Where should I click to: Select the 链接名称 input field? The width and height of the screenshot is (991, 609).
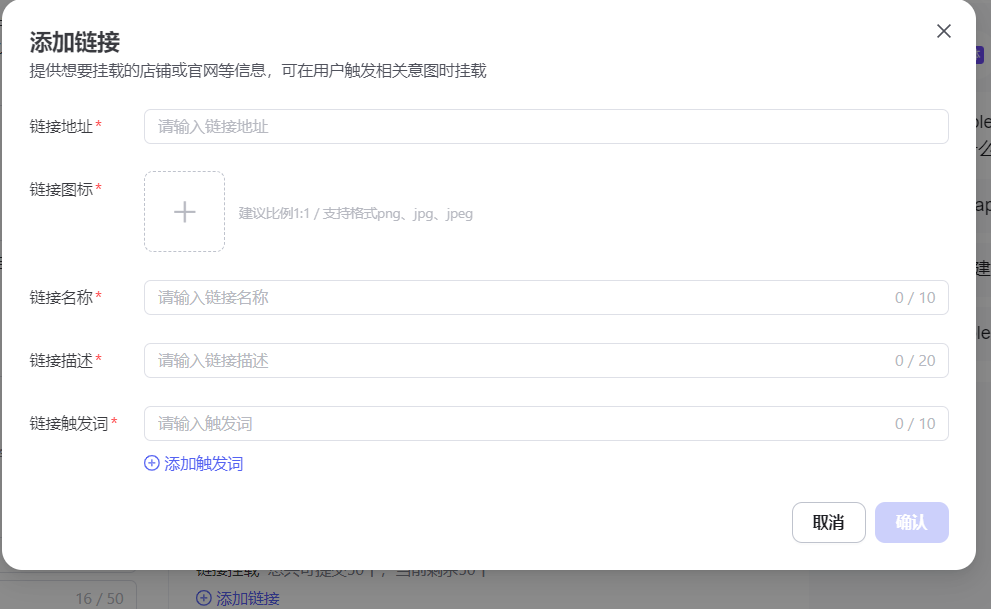pyautogui.click(x=500, y=297)
